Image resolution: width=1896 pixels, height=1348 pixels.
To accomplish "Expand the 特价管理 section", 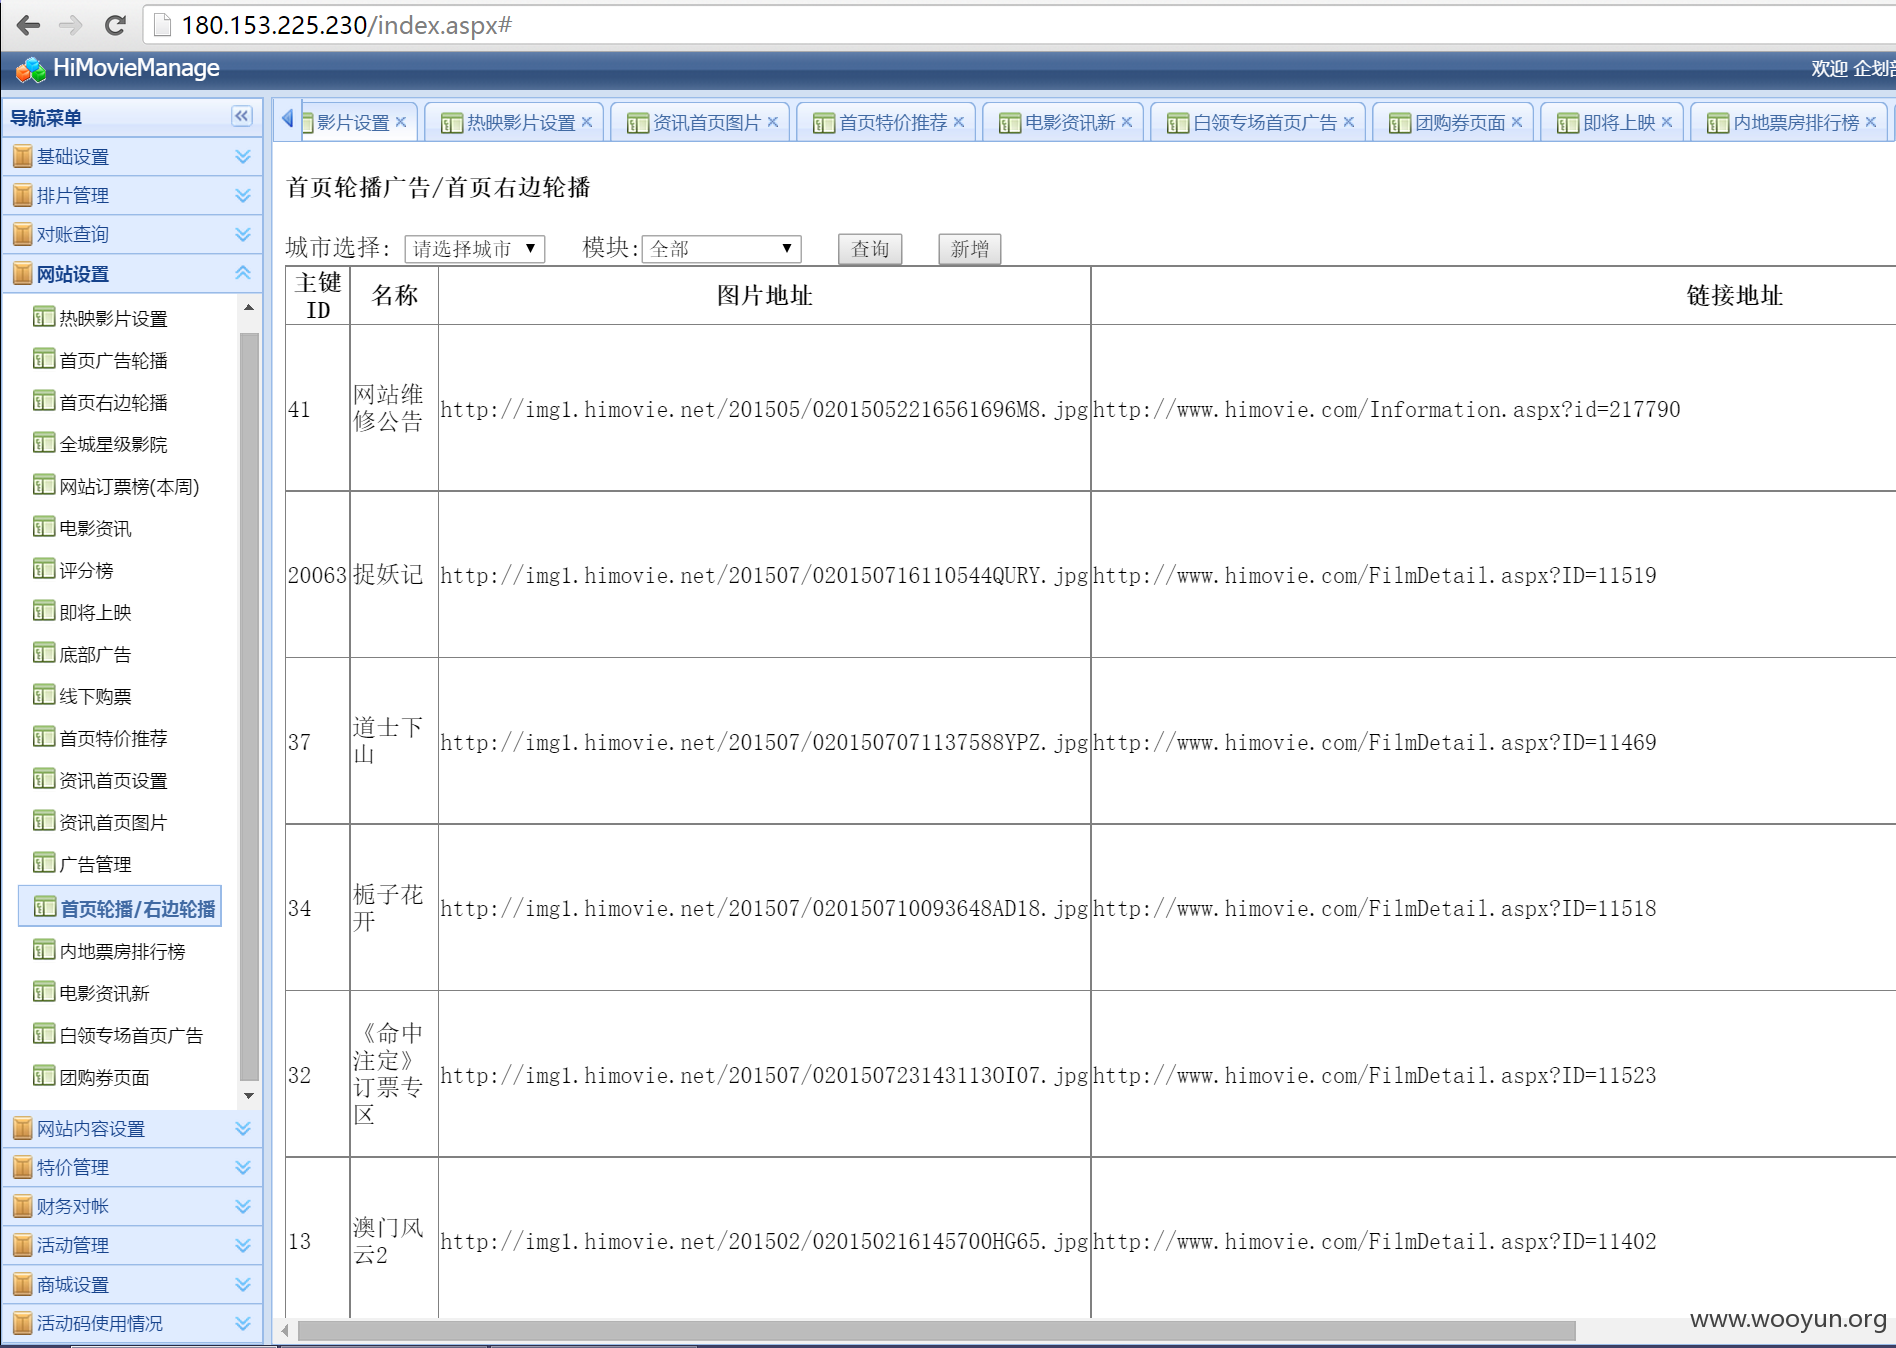I will click(x=242, y=1167).
